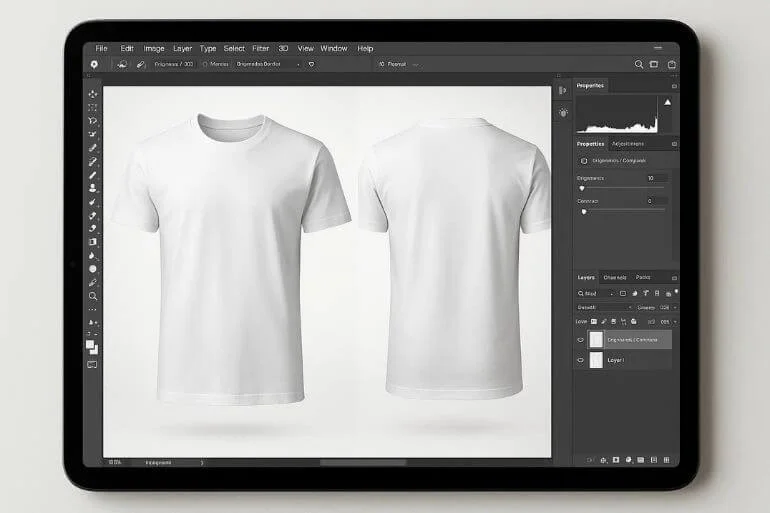Toggle the pixel layer filter icon

(x=623, y=293)
